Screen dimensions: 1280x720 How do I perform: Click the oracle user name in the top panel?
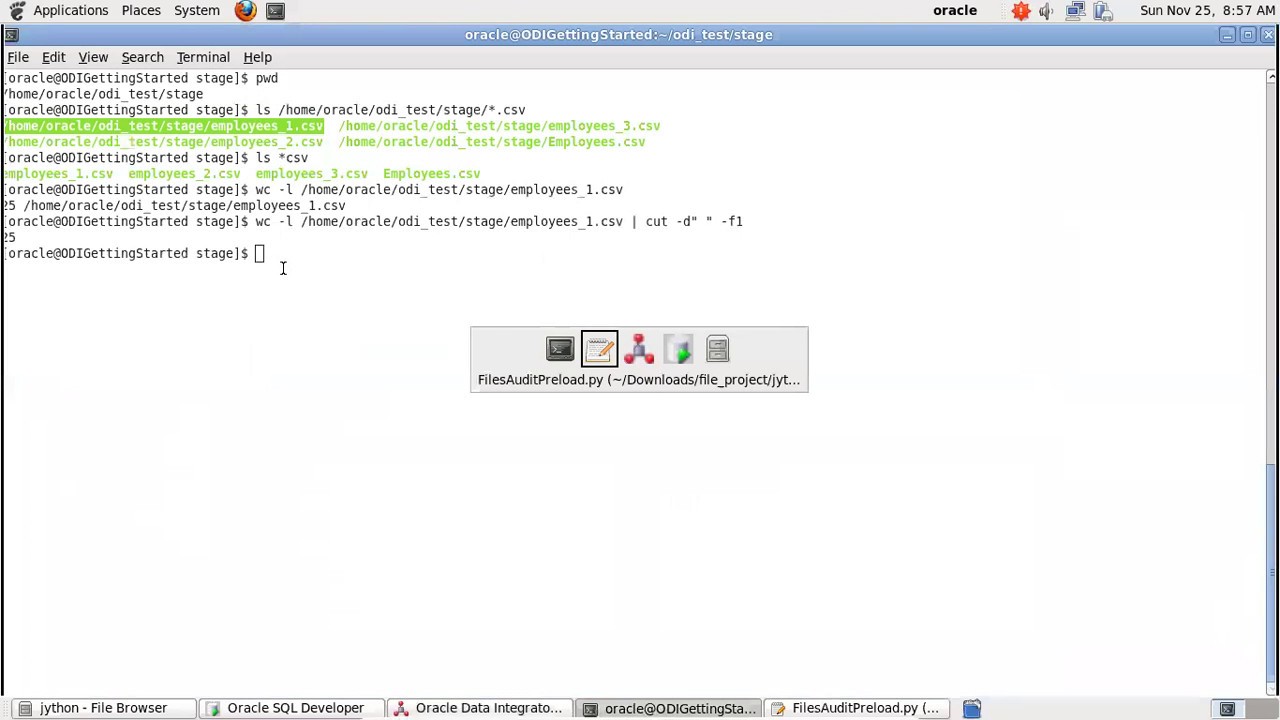pos(955,11)
